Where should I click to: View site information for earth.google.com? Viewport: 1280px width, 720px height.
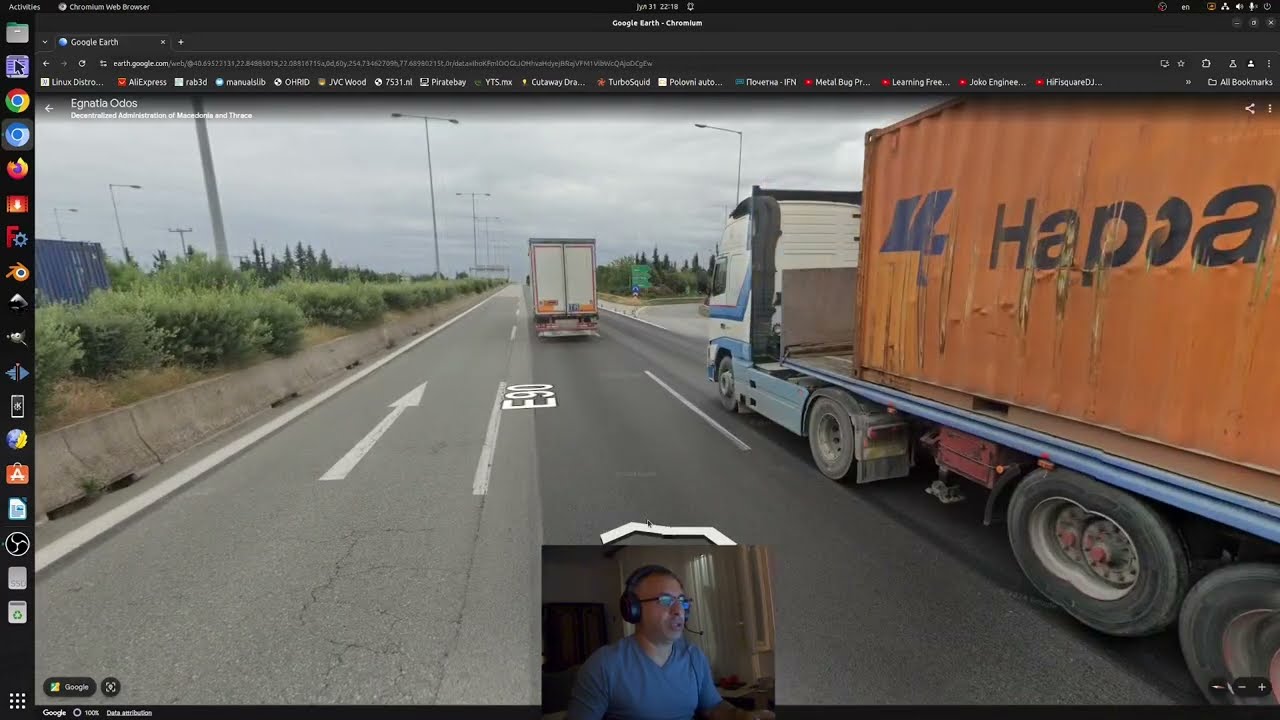tap(103, 63)
